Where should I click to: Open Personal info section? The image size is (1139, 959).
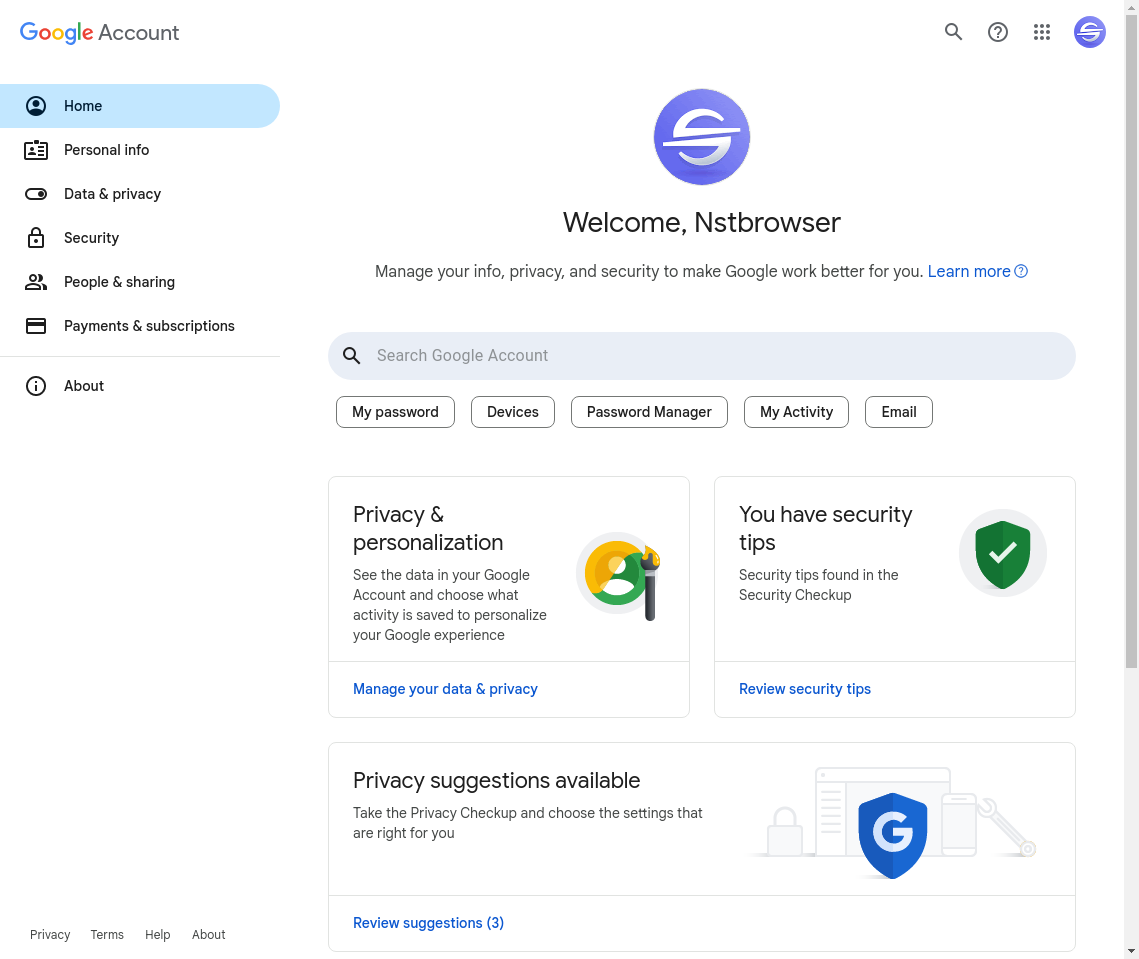[139, 150]
